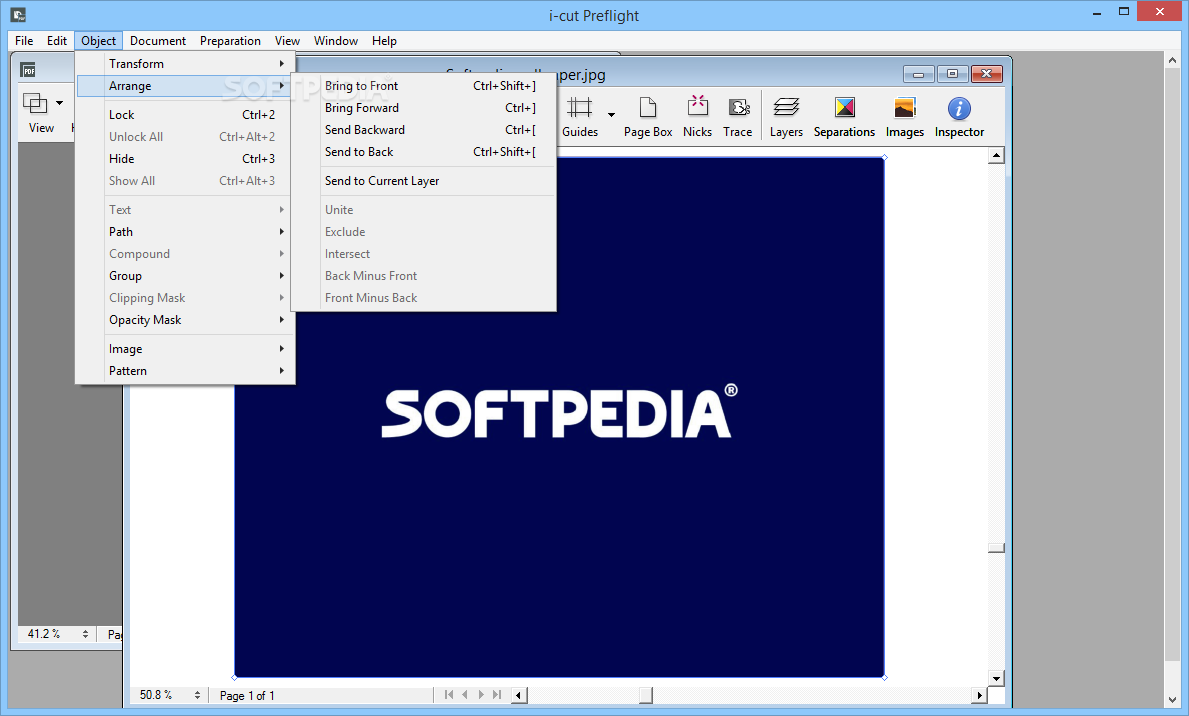Click the i-cut Preflight app icon in title bar
1189x716 pixels.
tap(18, 14)
